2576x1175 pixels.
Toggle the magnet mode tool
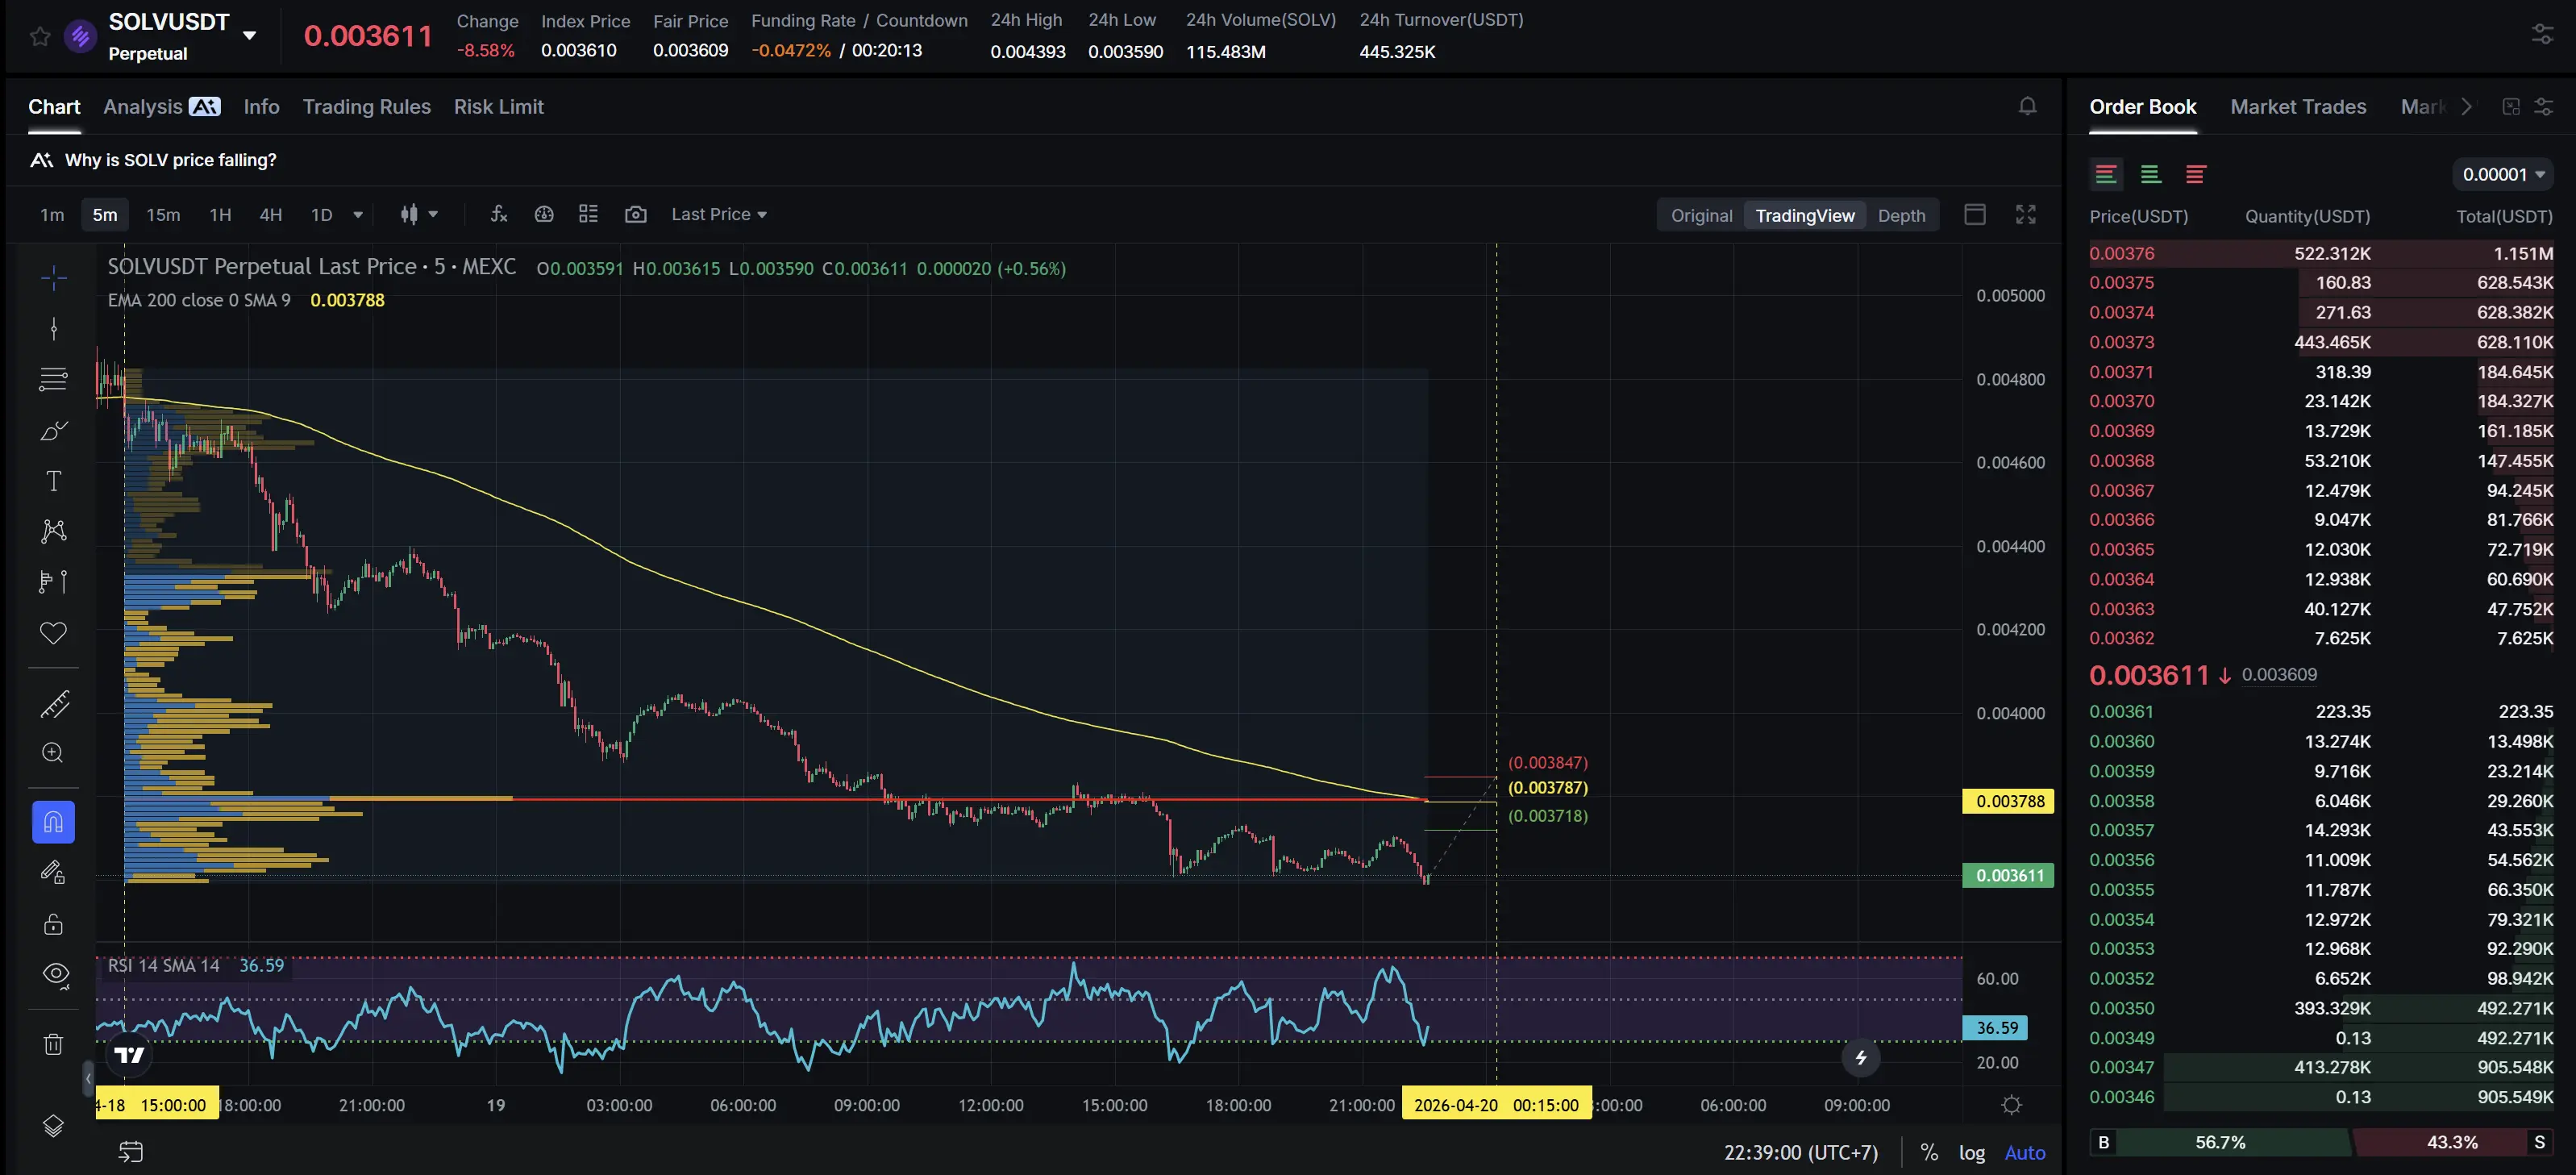pos(54,822)
